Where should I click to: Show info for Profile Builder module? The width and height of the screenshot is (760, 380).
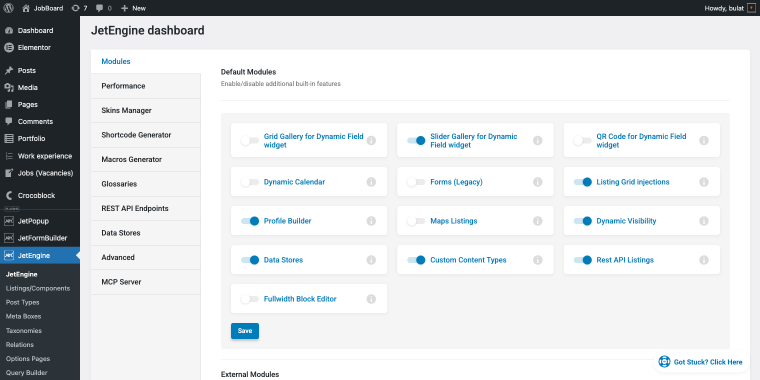(371, 221)
